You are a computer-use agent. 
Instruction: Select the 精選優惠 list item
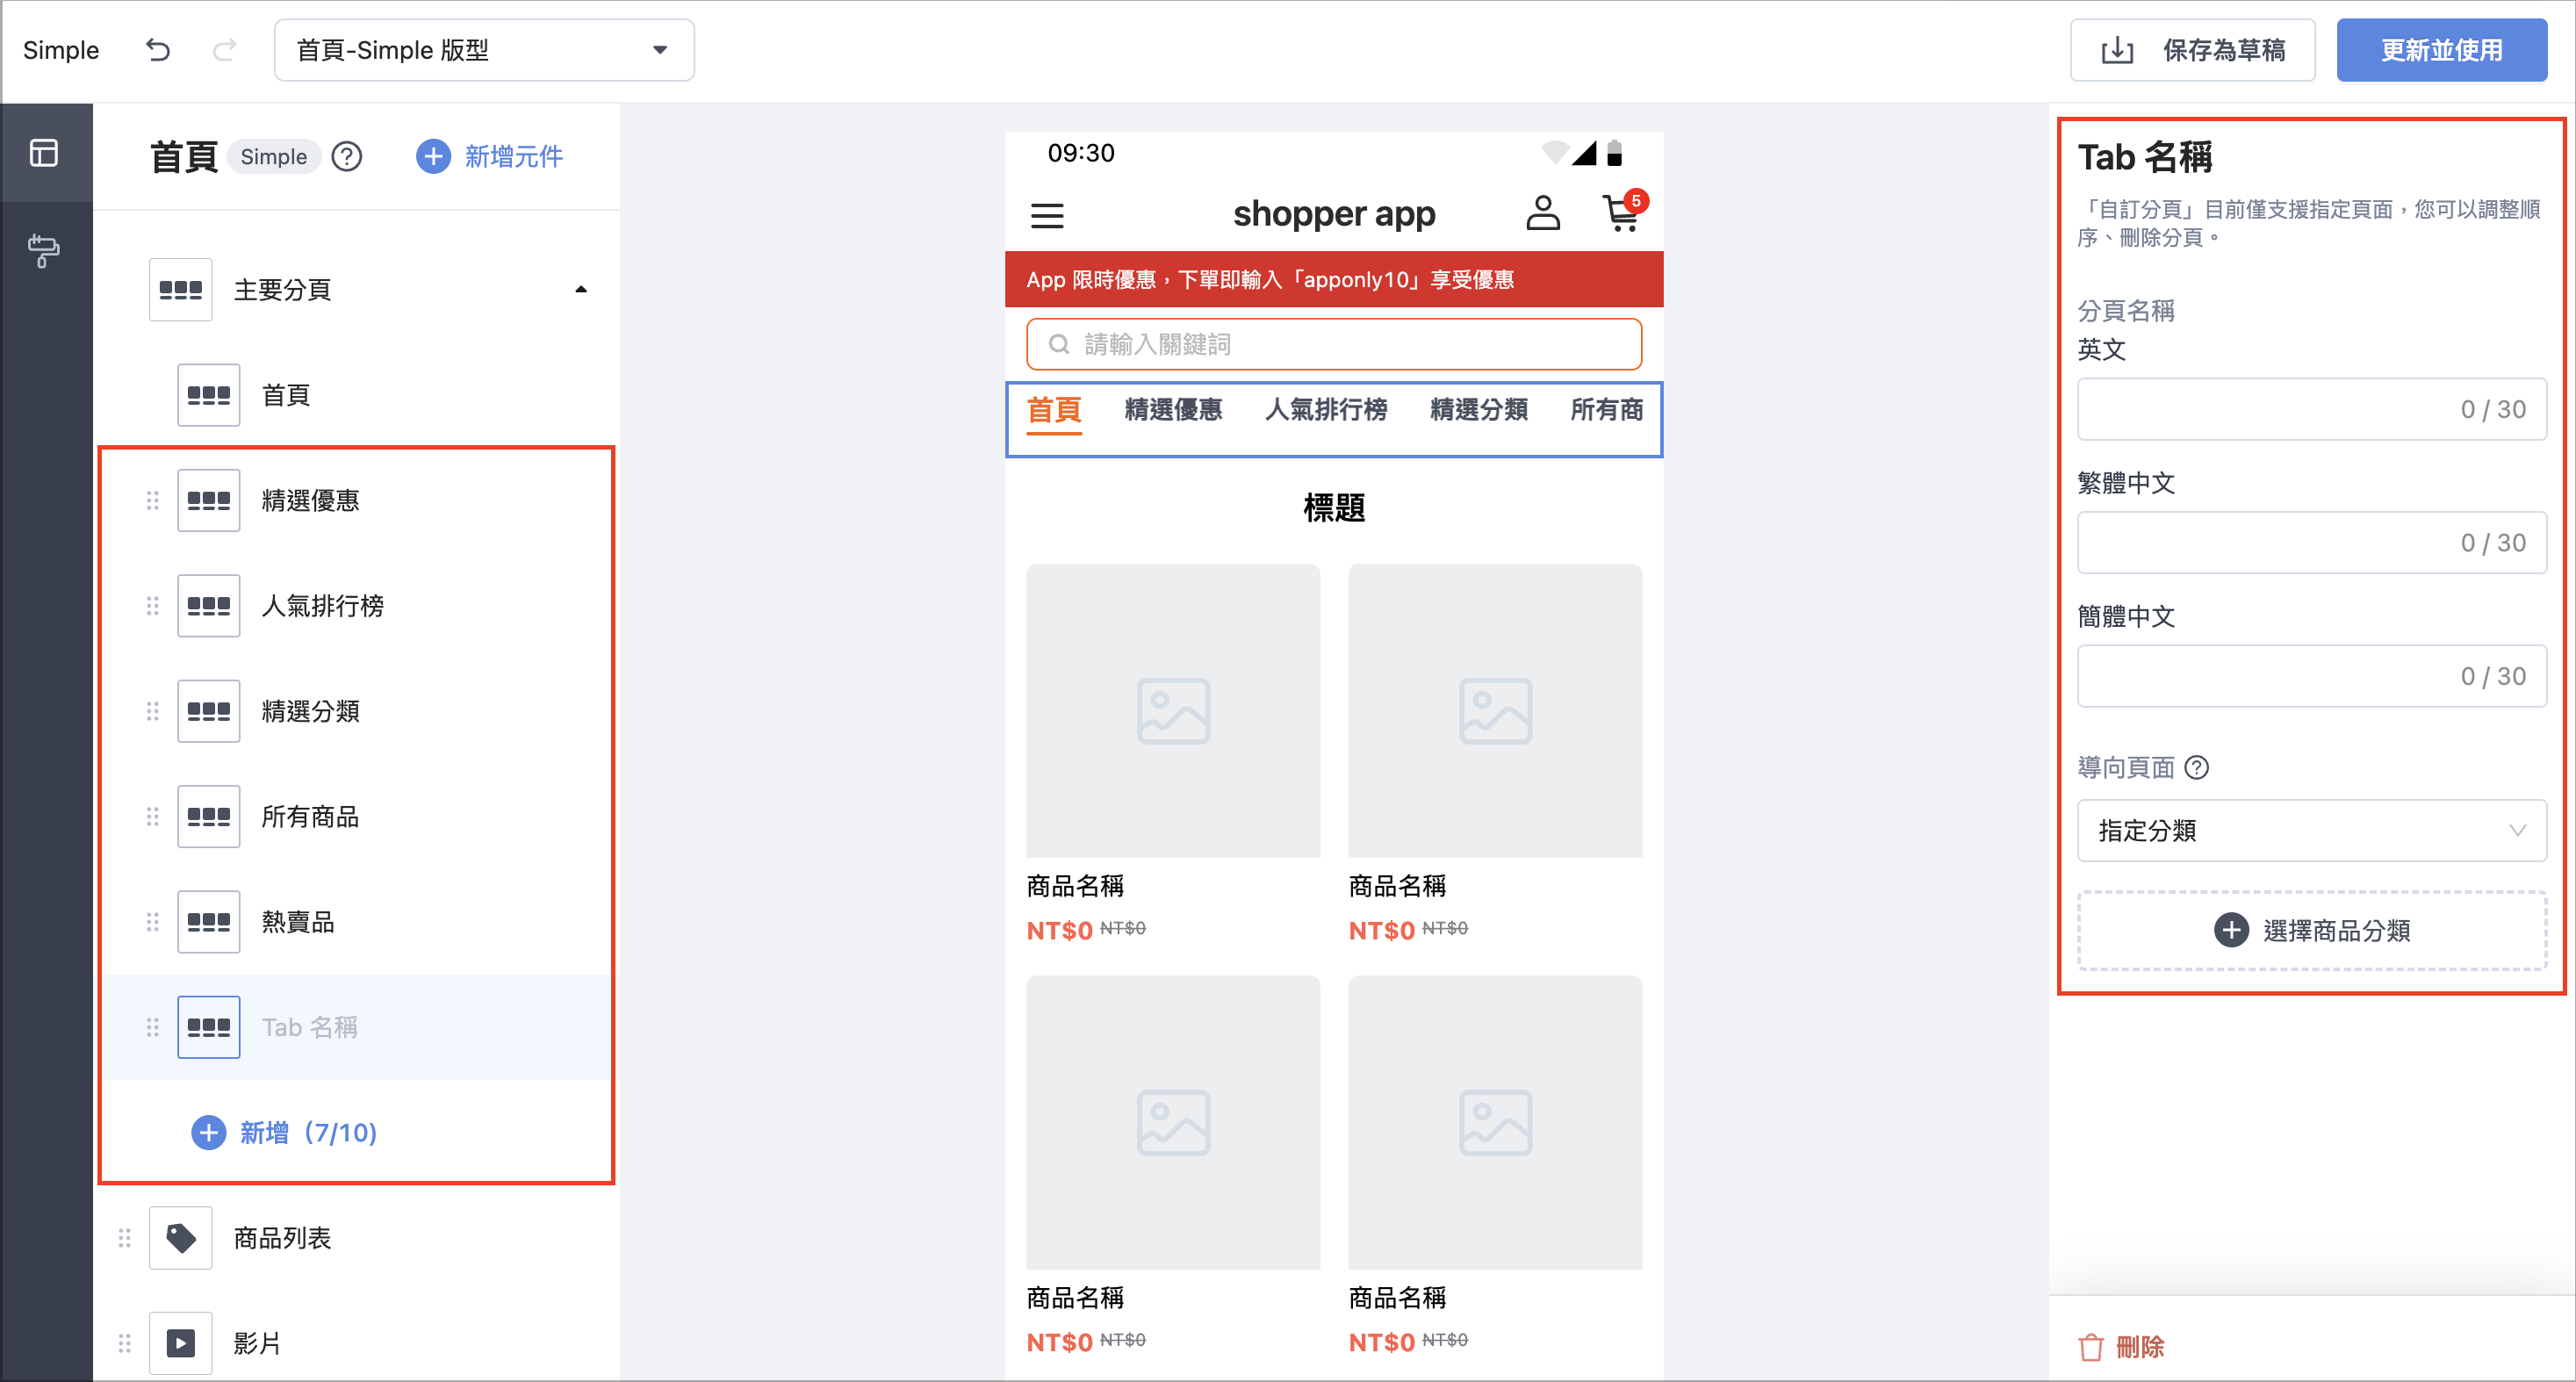pyautogui.click(x=357, y=500)
